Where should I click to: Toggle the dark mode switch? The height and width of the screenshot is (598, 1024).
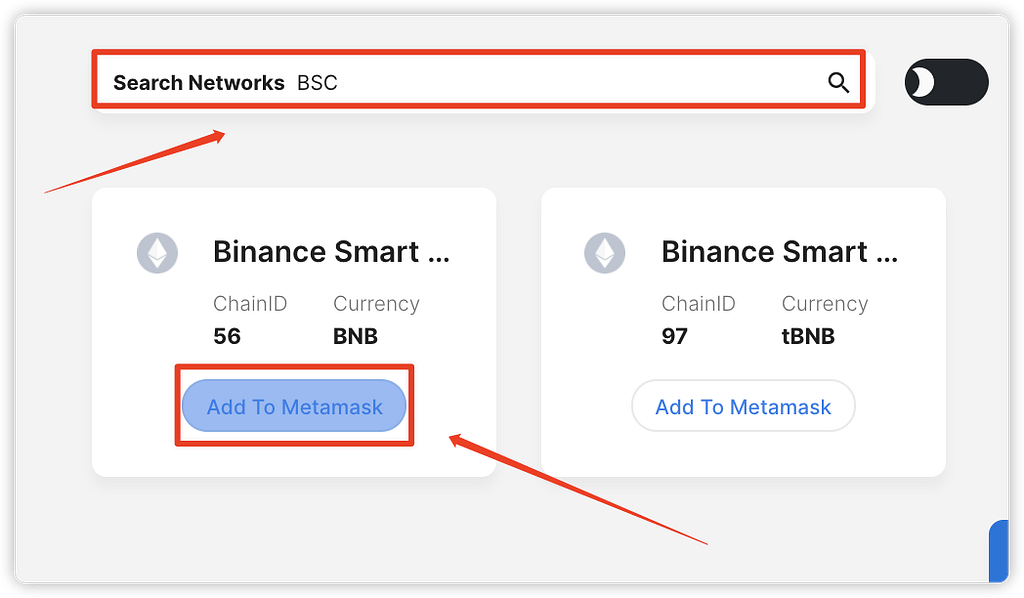[x=946, y=82]
